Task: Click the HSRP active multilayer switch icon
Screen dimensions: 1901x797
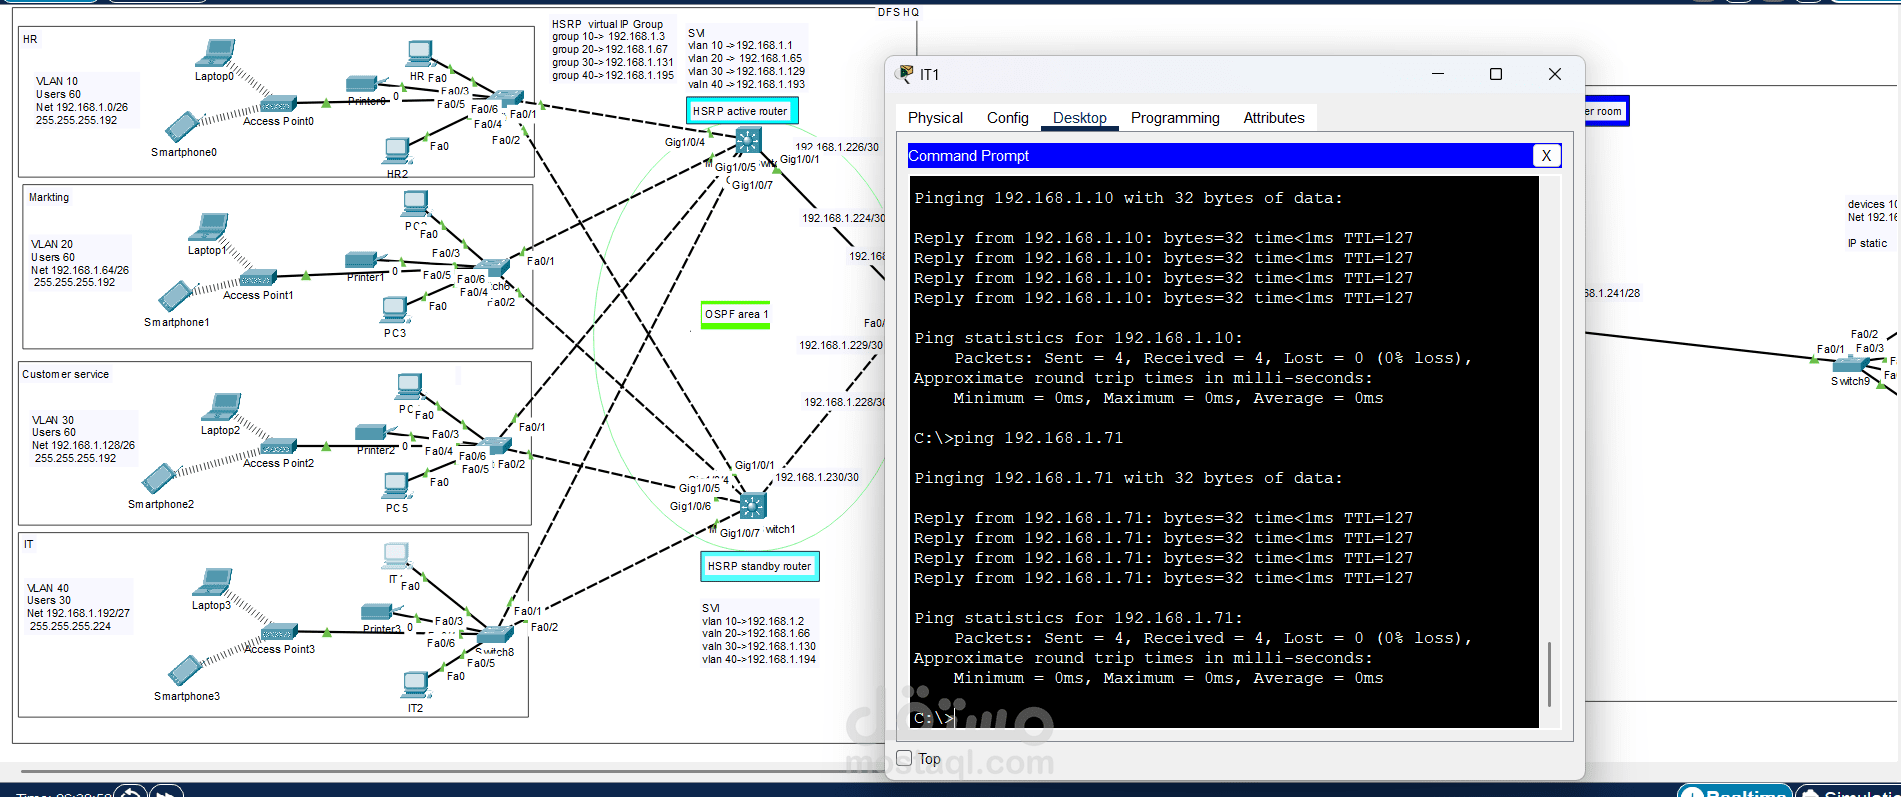Action: coord(748,141)
